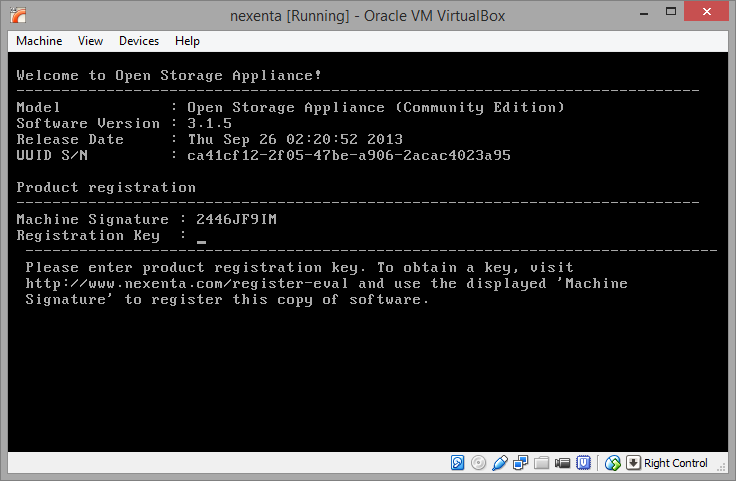Click the VirtualBox logo in title bar
The width and height of the screenshot is (736, 481).
18,15
